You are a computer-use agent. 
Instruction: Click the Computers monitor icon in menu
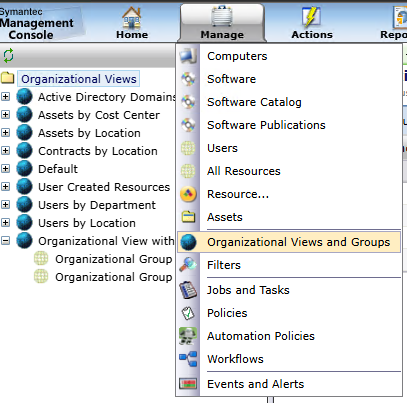[x=188, y=56]
